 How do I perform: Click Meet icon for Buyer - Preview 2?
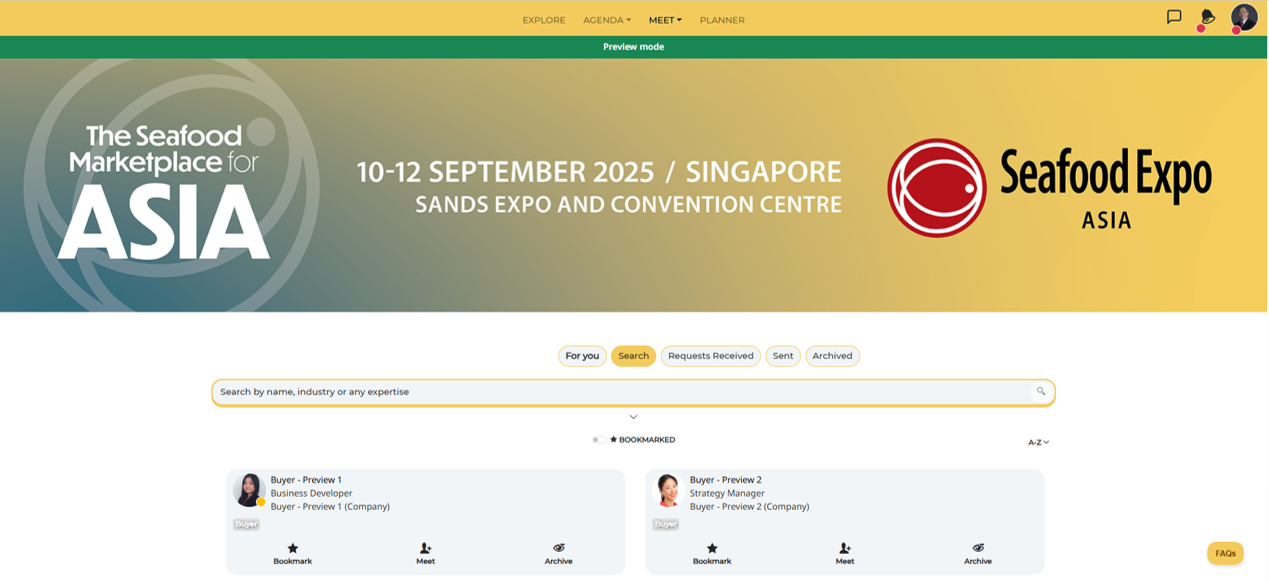coord(845,549)
